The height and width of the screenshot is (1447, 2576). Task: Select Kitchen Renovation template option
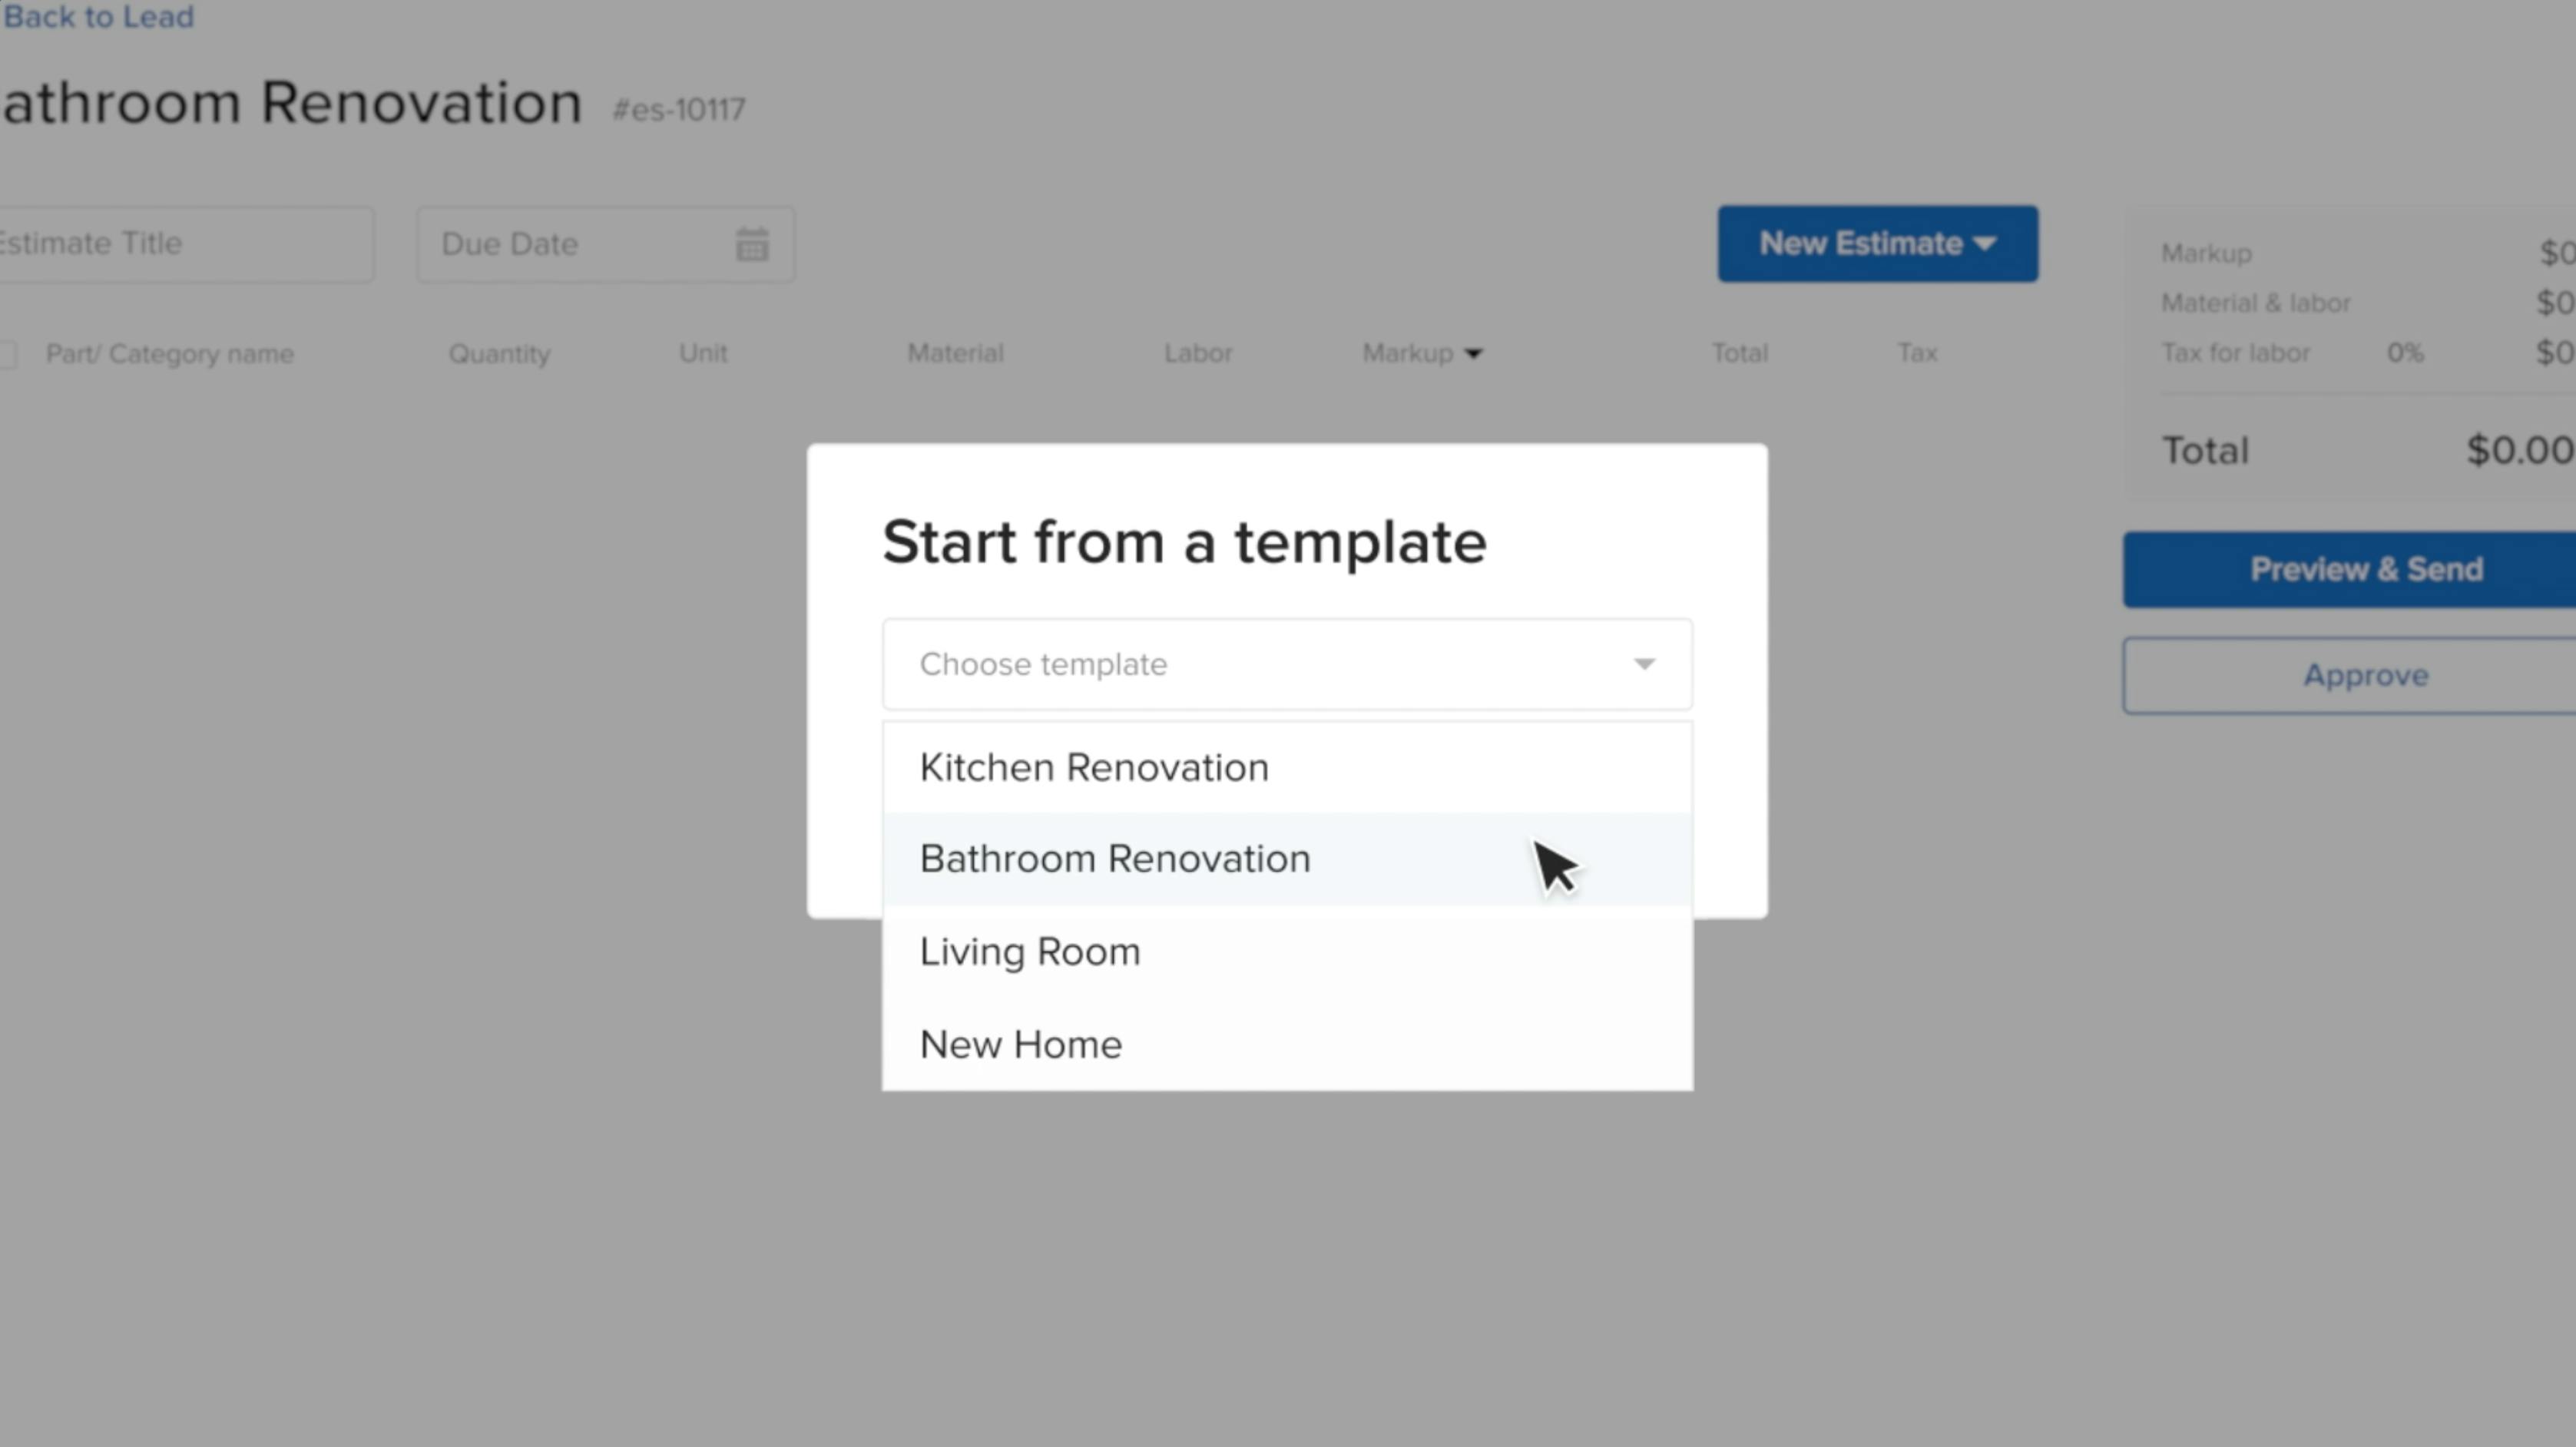click(x=1287, y=768)
